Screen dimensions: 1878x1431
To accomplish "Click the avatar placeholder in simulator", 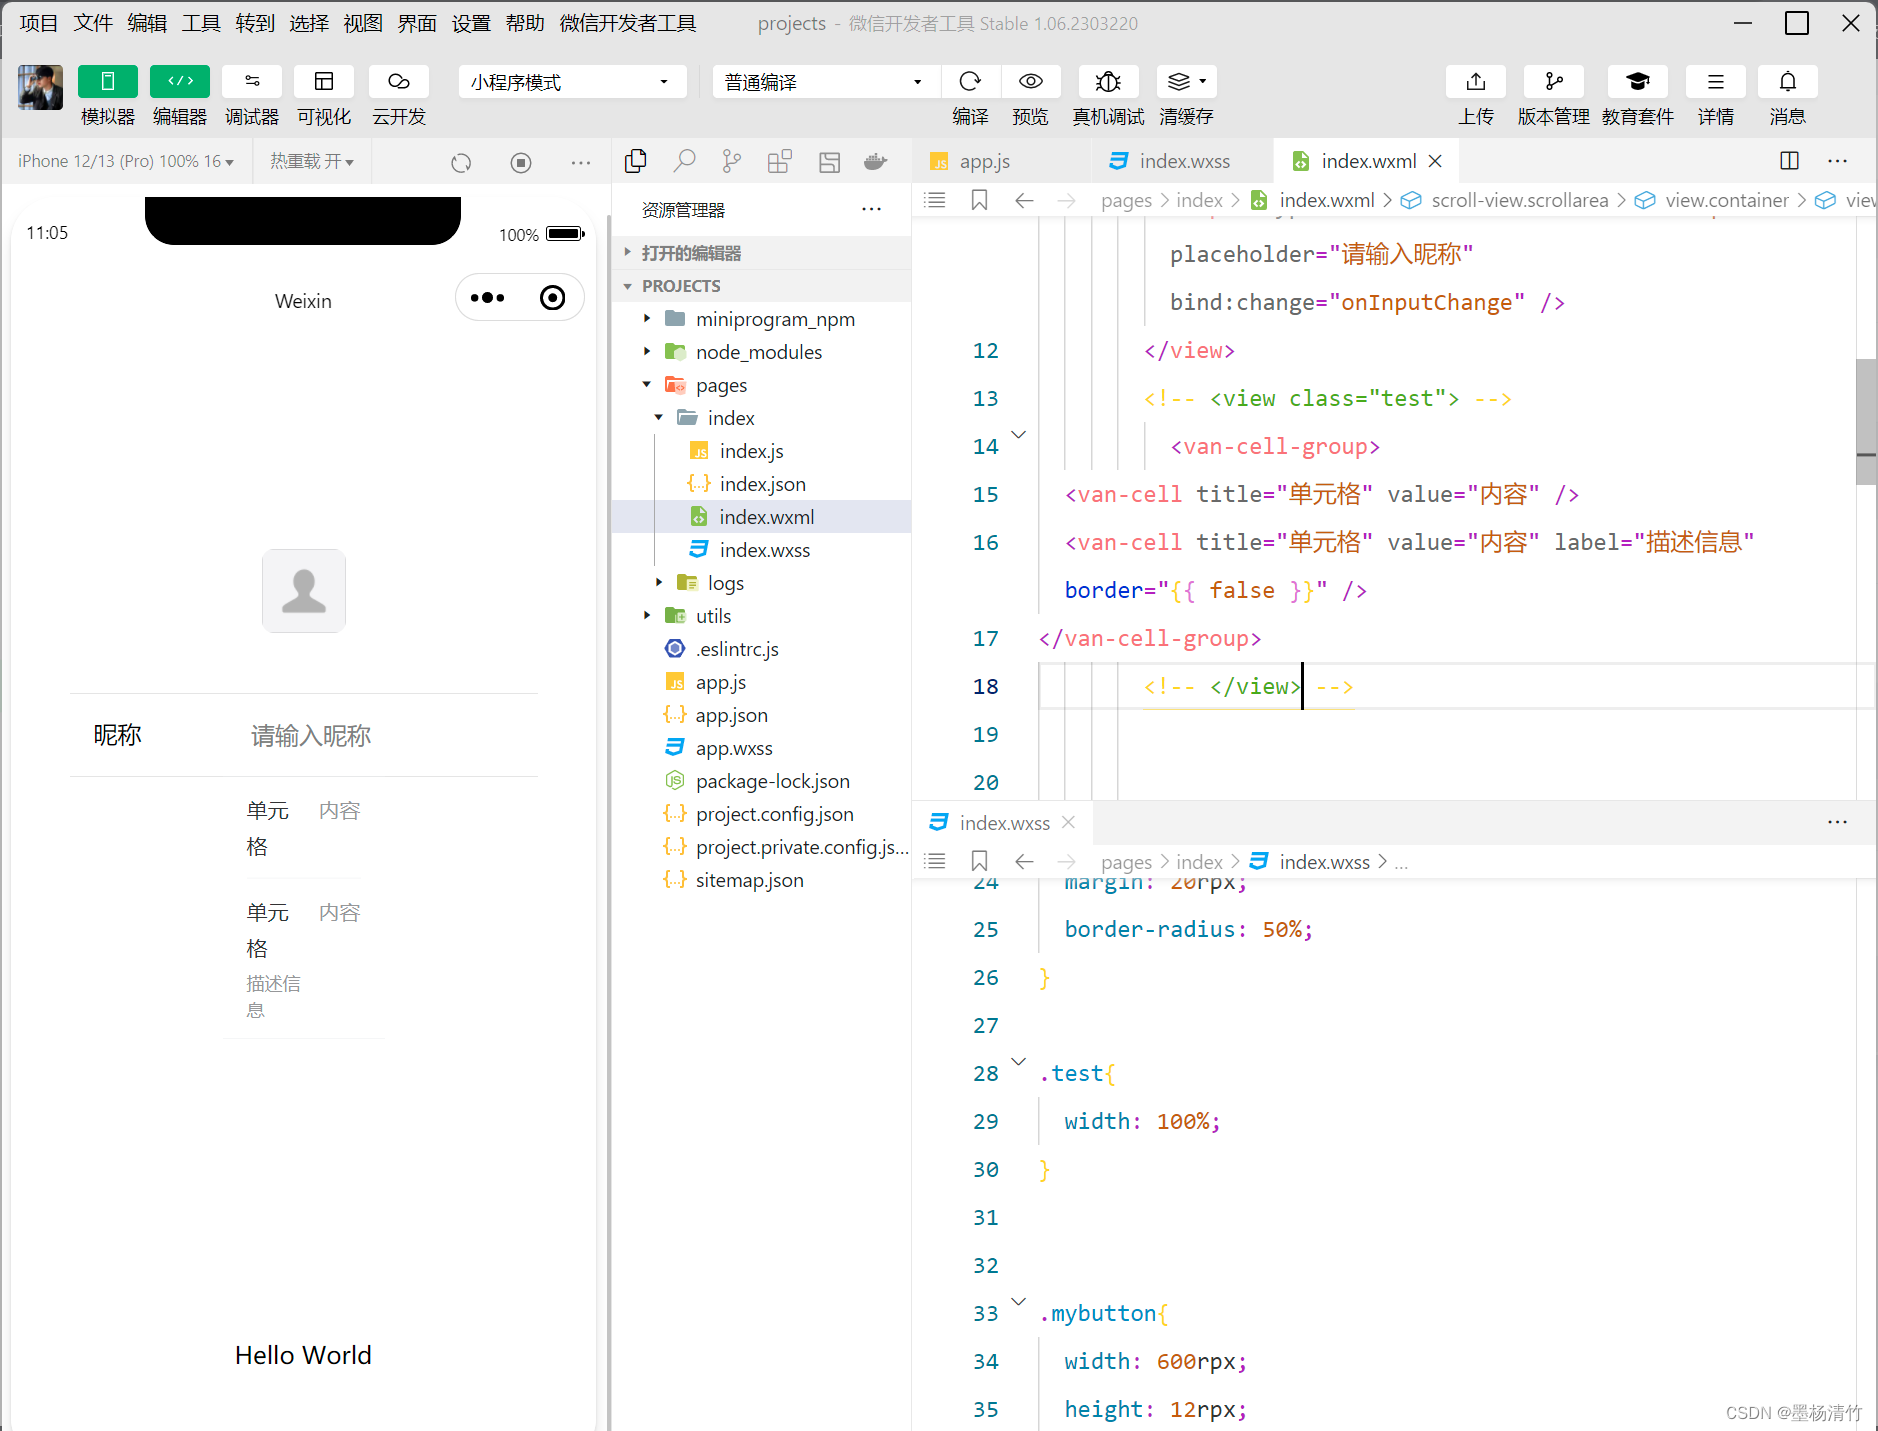I will 304,591.
